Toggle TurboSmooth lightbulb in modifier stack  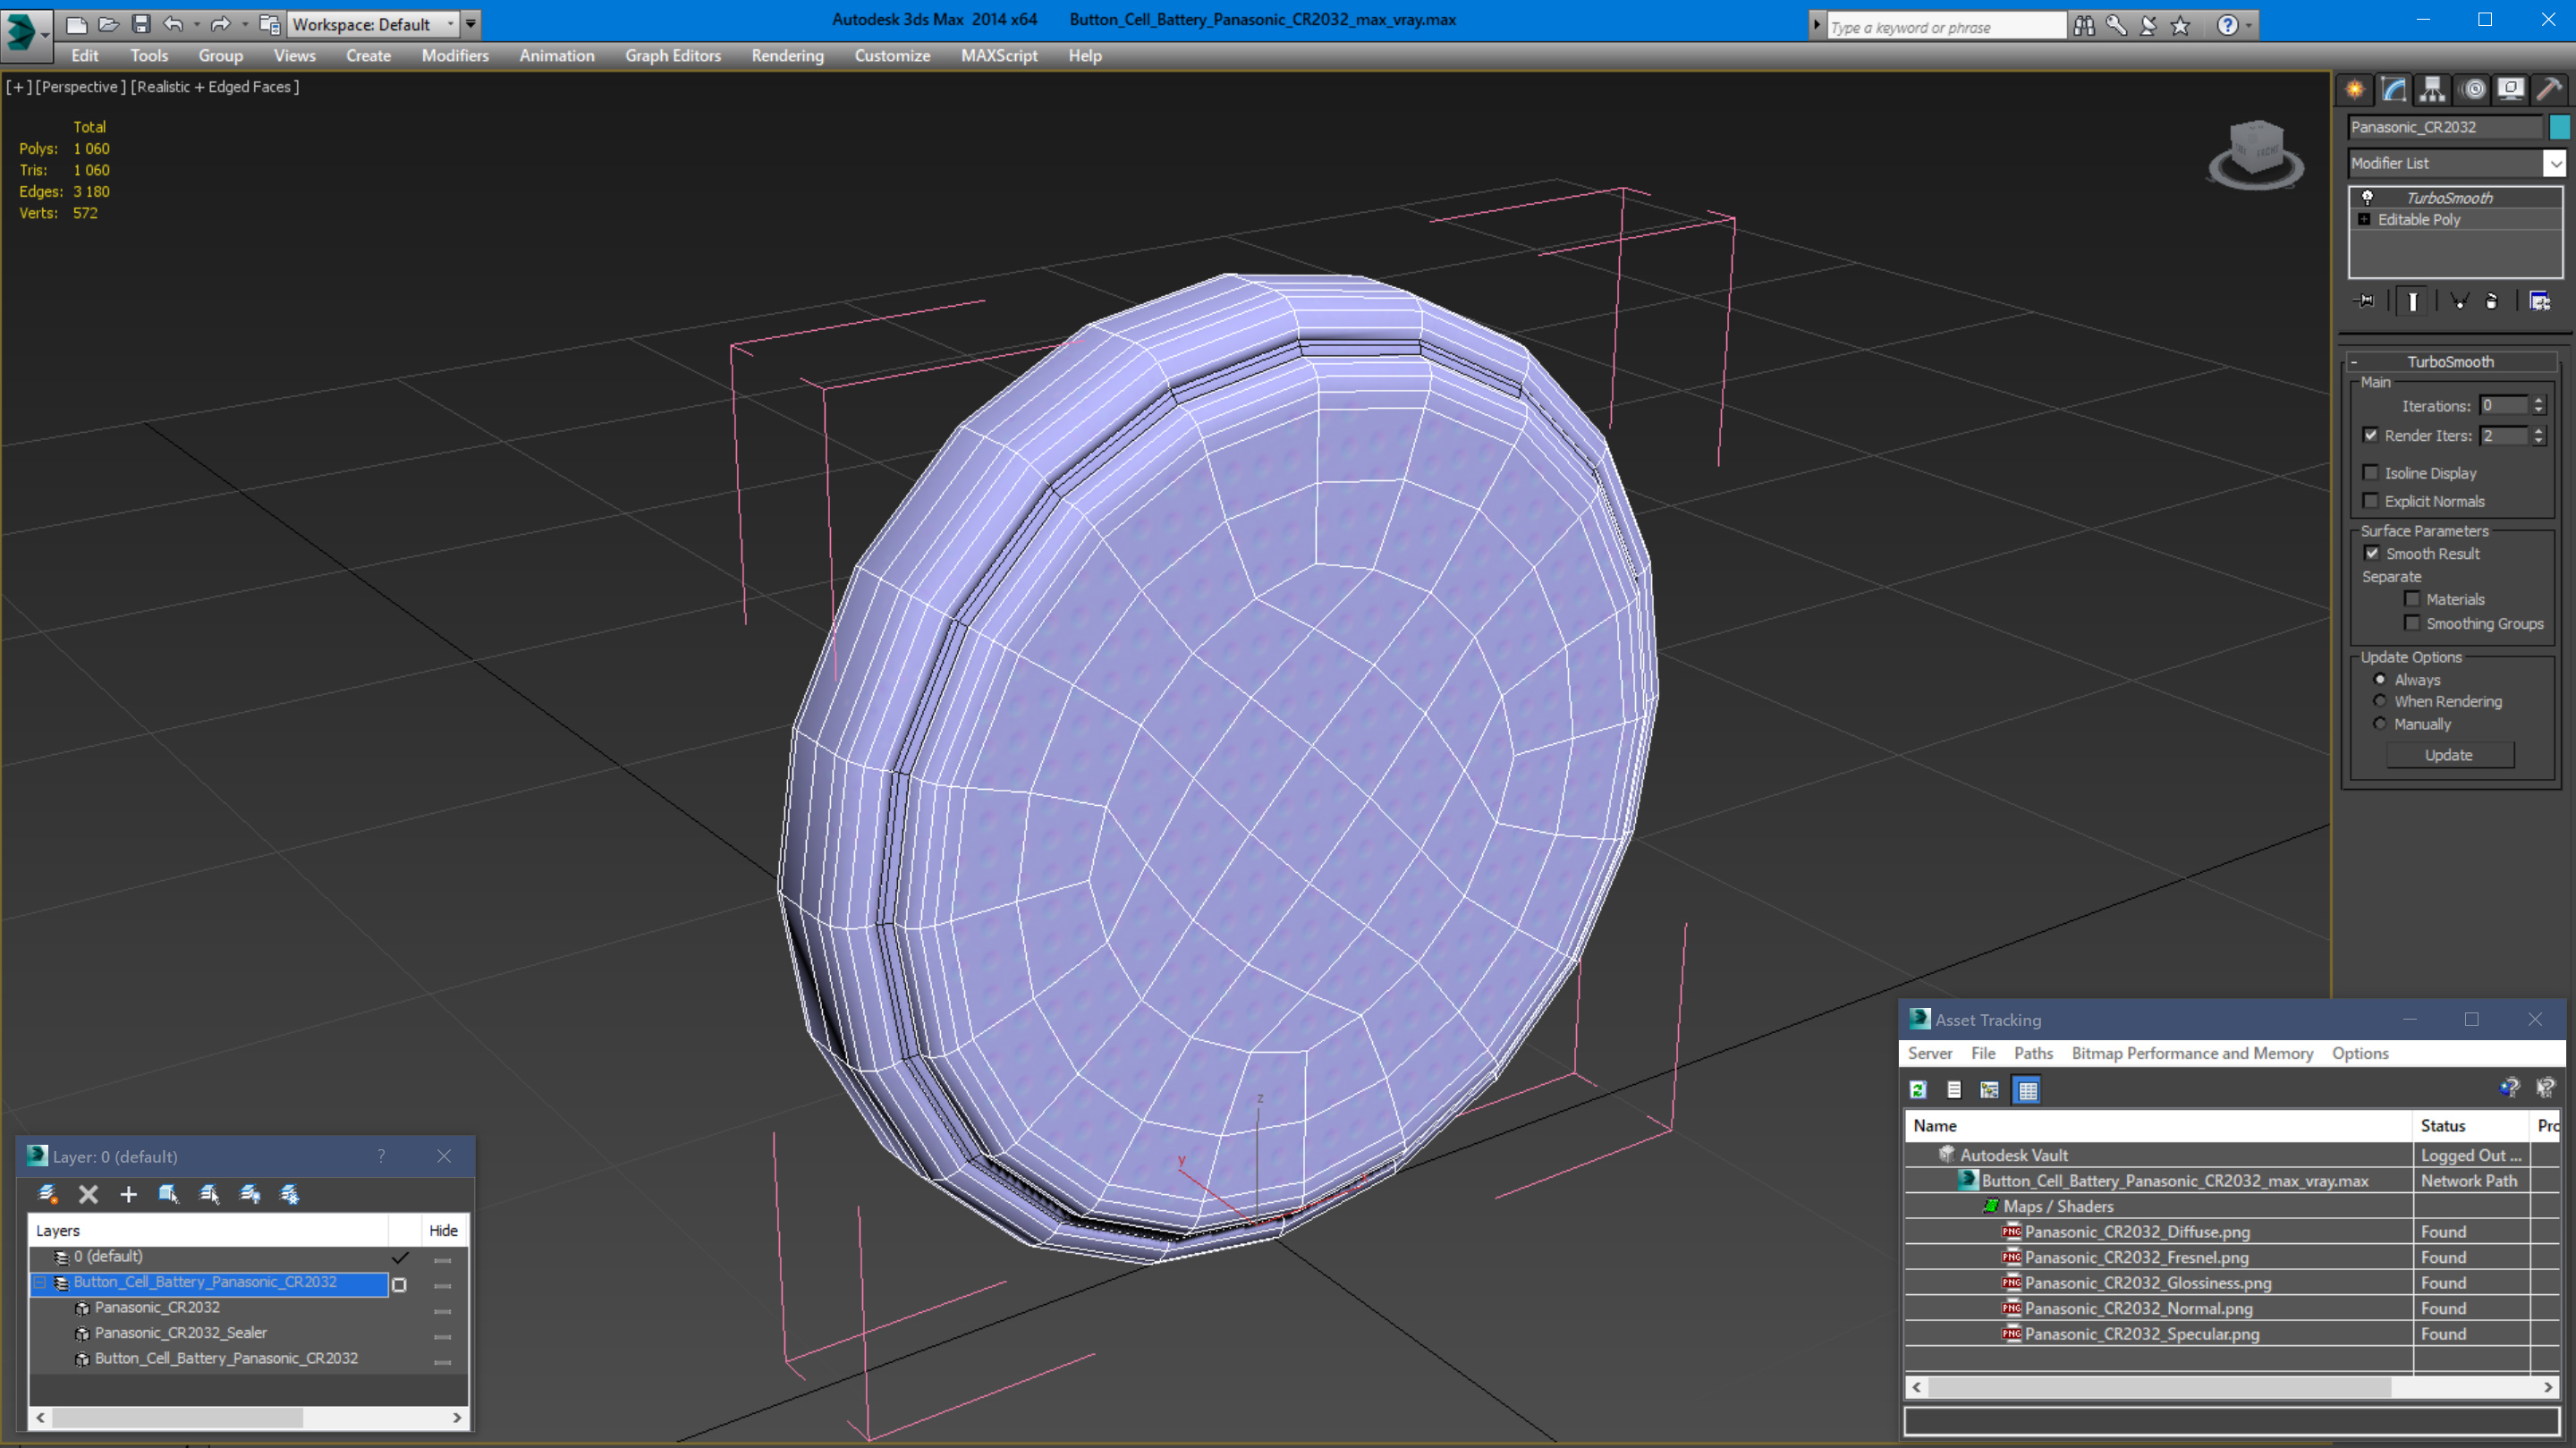pos(2367,197)
